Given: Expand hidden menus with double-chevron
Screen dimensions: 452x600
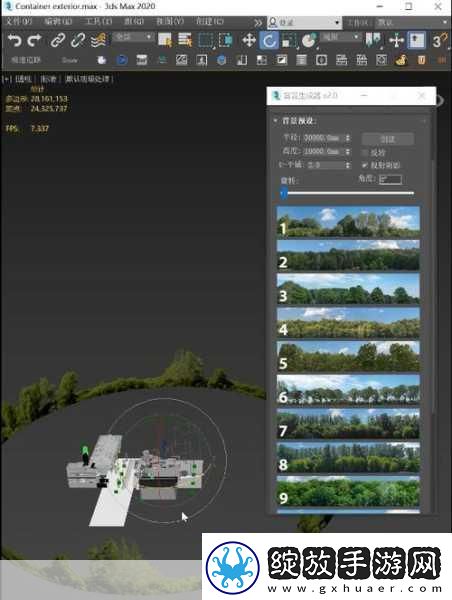Looking at the screenshot, I should [258, 23].
